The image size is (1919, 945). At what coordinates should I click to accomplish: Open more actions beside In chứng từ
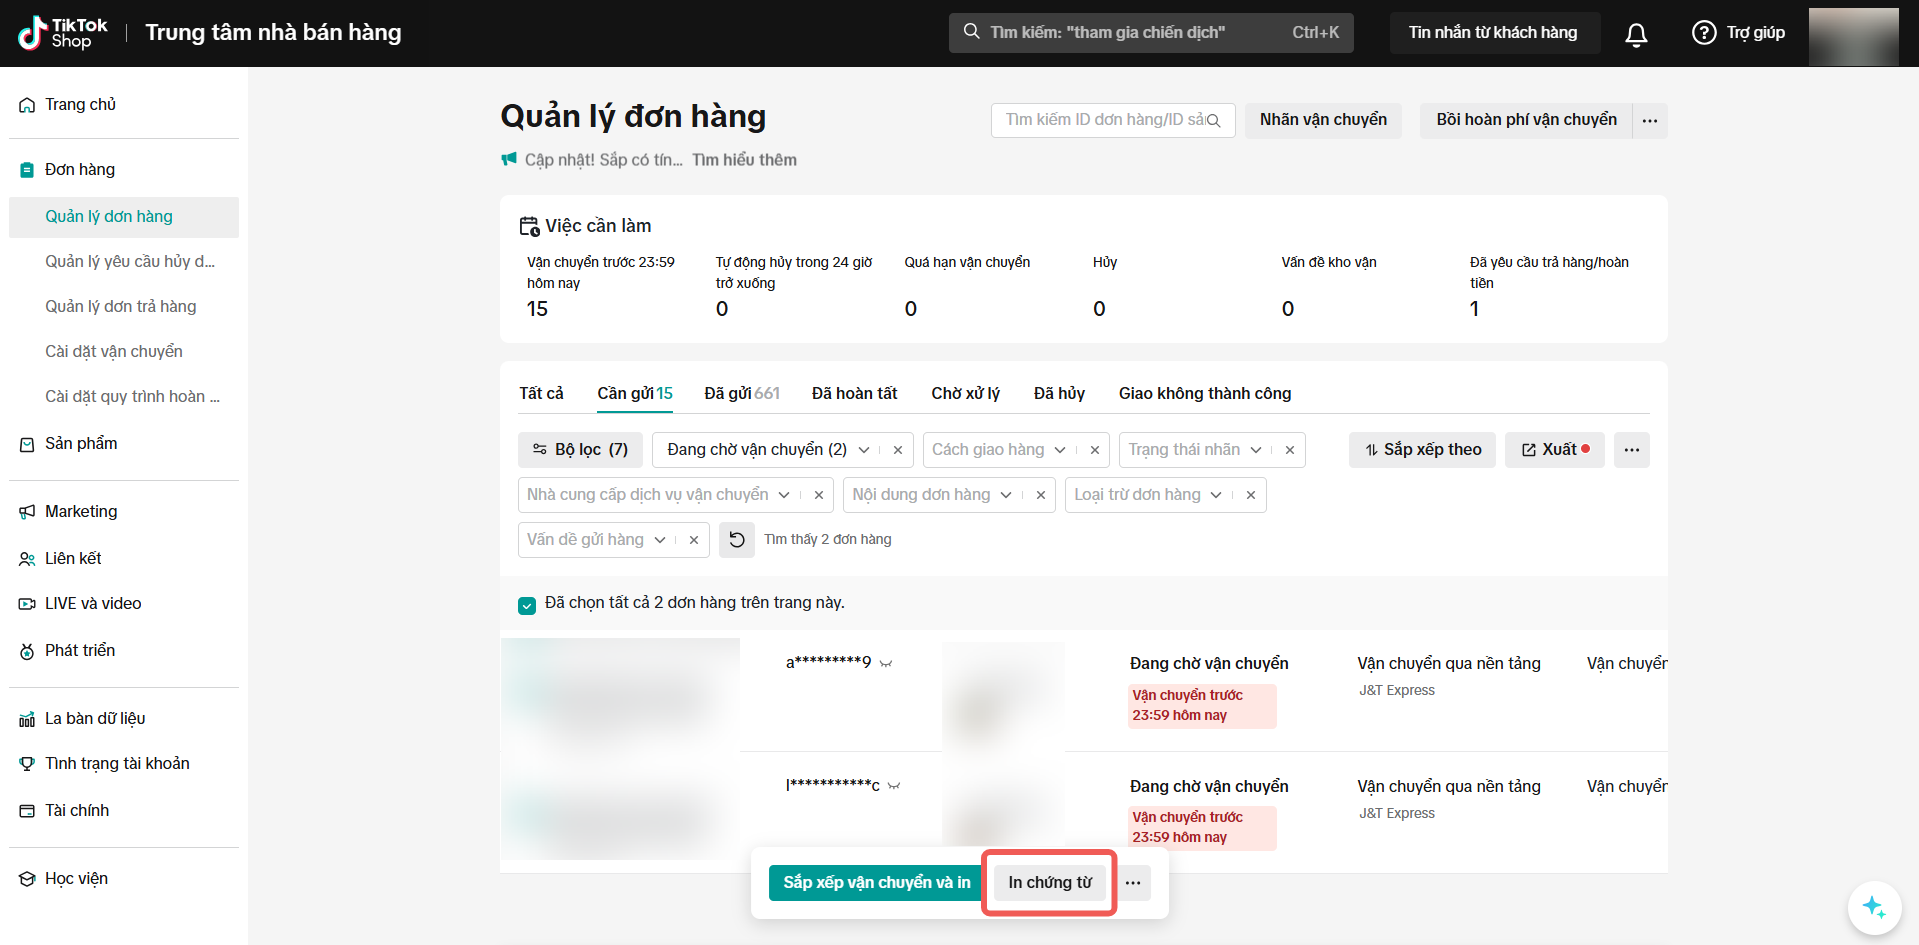coord(1133,883)
